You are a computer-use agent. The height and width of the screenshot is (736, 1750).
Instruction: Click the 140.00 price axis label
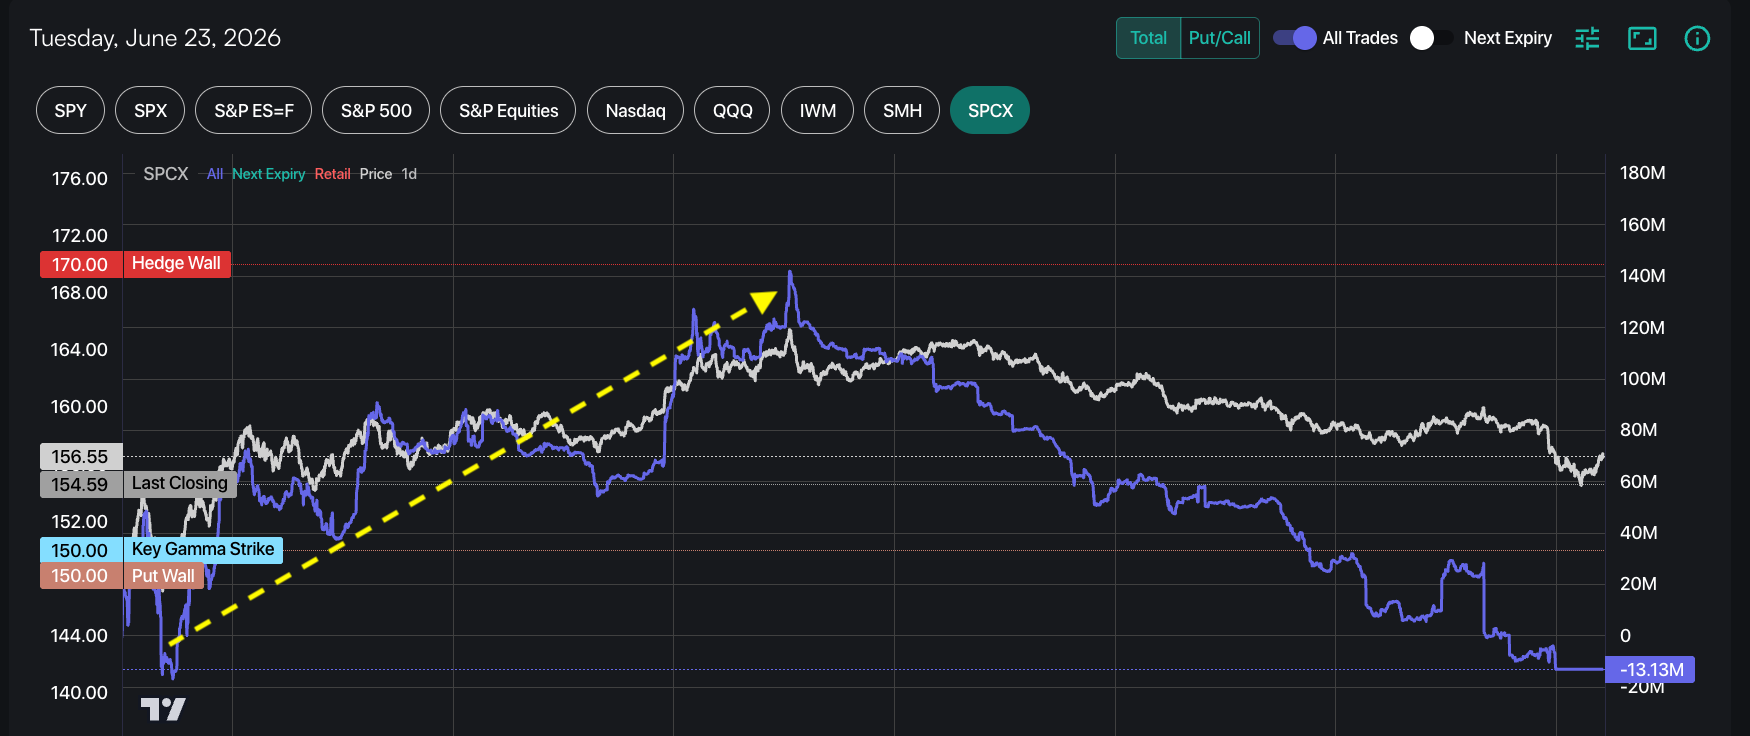click(80, 693)
